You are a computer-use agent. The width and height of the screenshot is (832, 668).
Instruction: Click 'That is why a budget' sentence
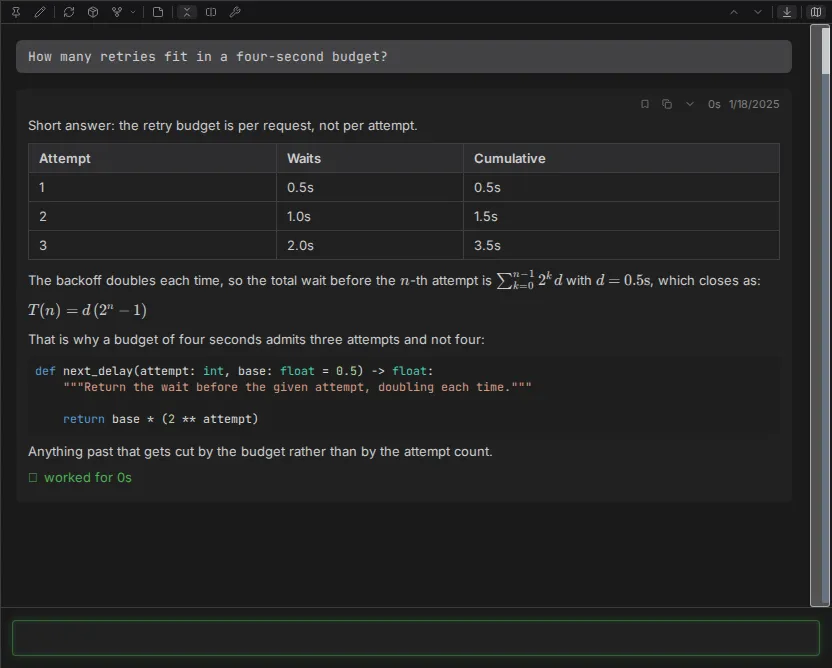[256, 340]
